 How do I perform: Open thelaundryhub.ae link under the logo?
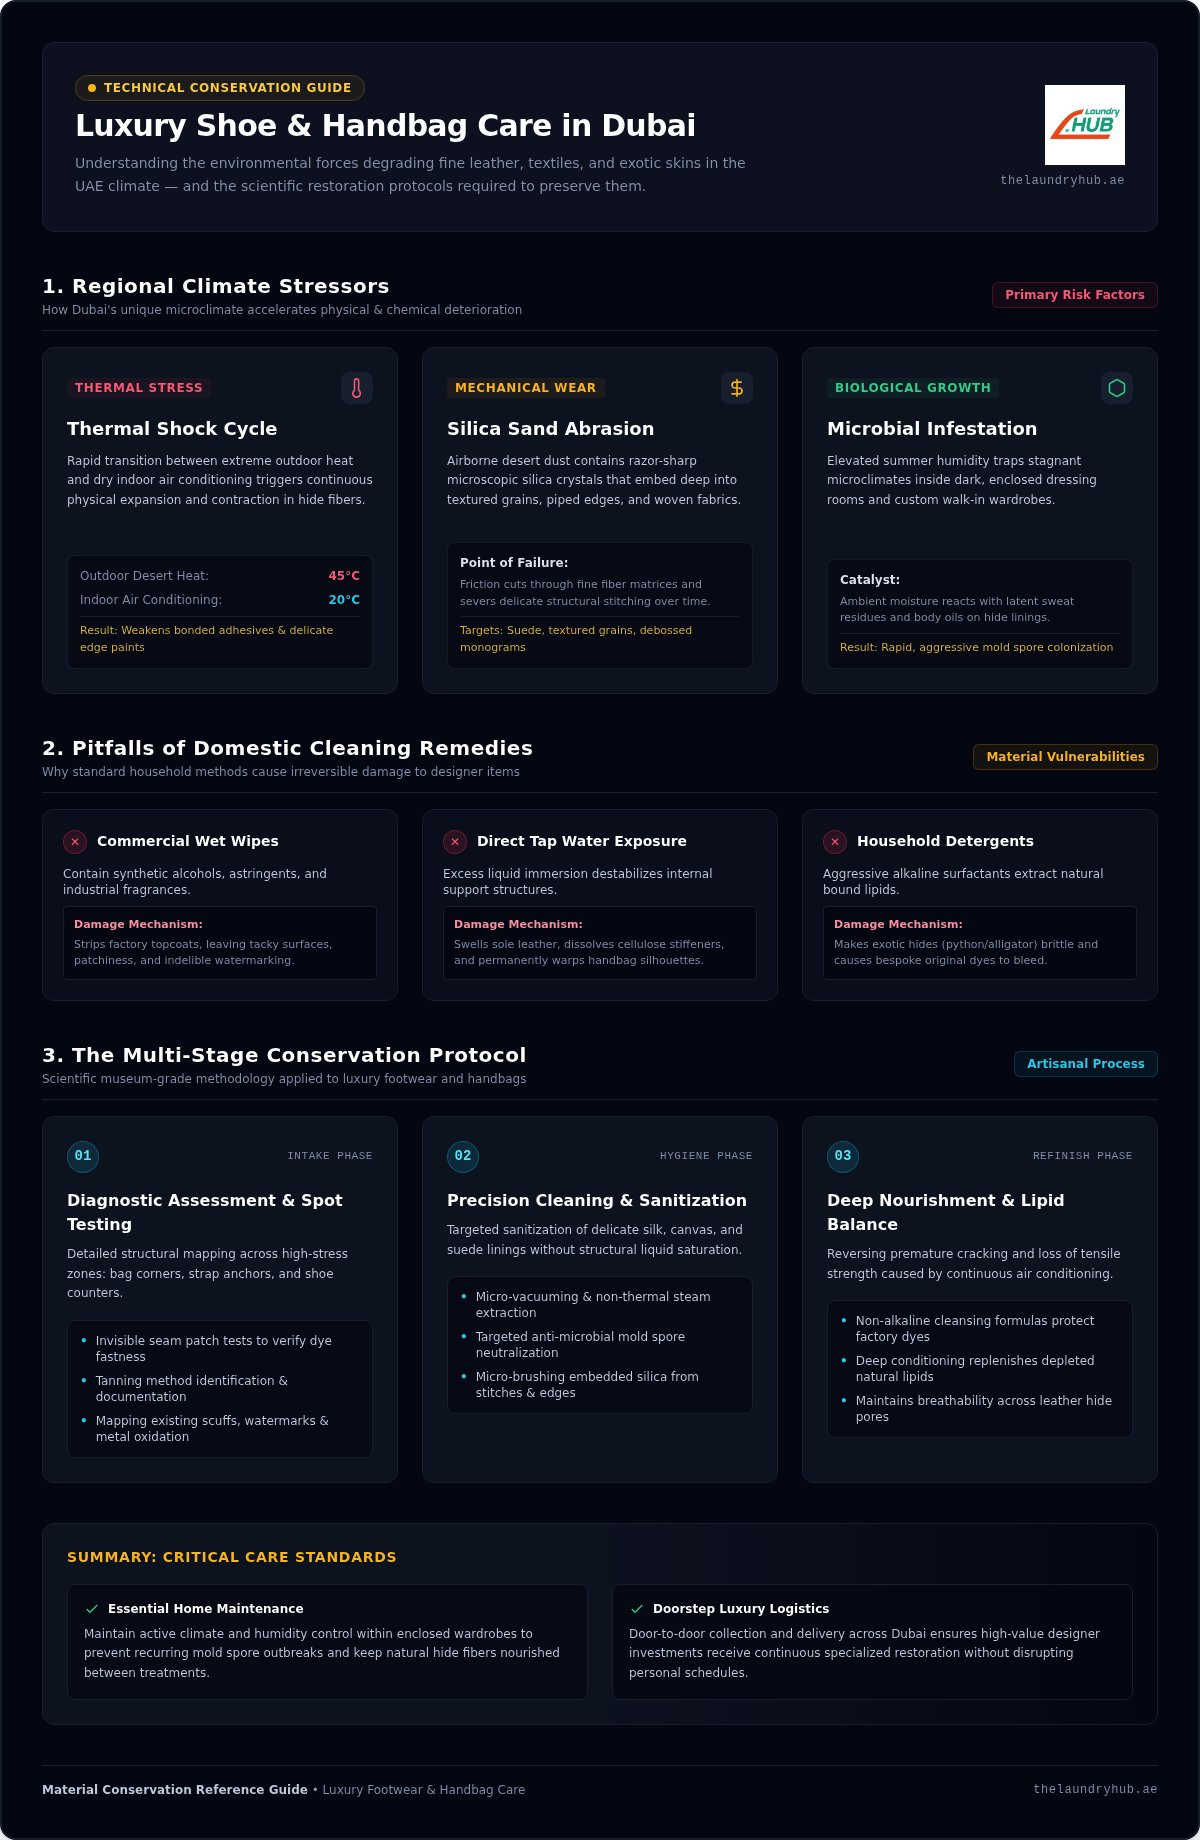coord(1062,180)
